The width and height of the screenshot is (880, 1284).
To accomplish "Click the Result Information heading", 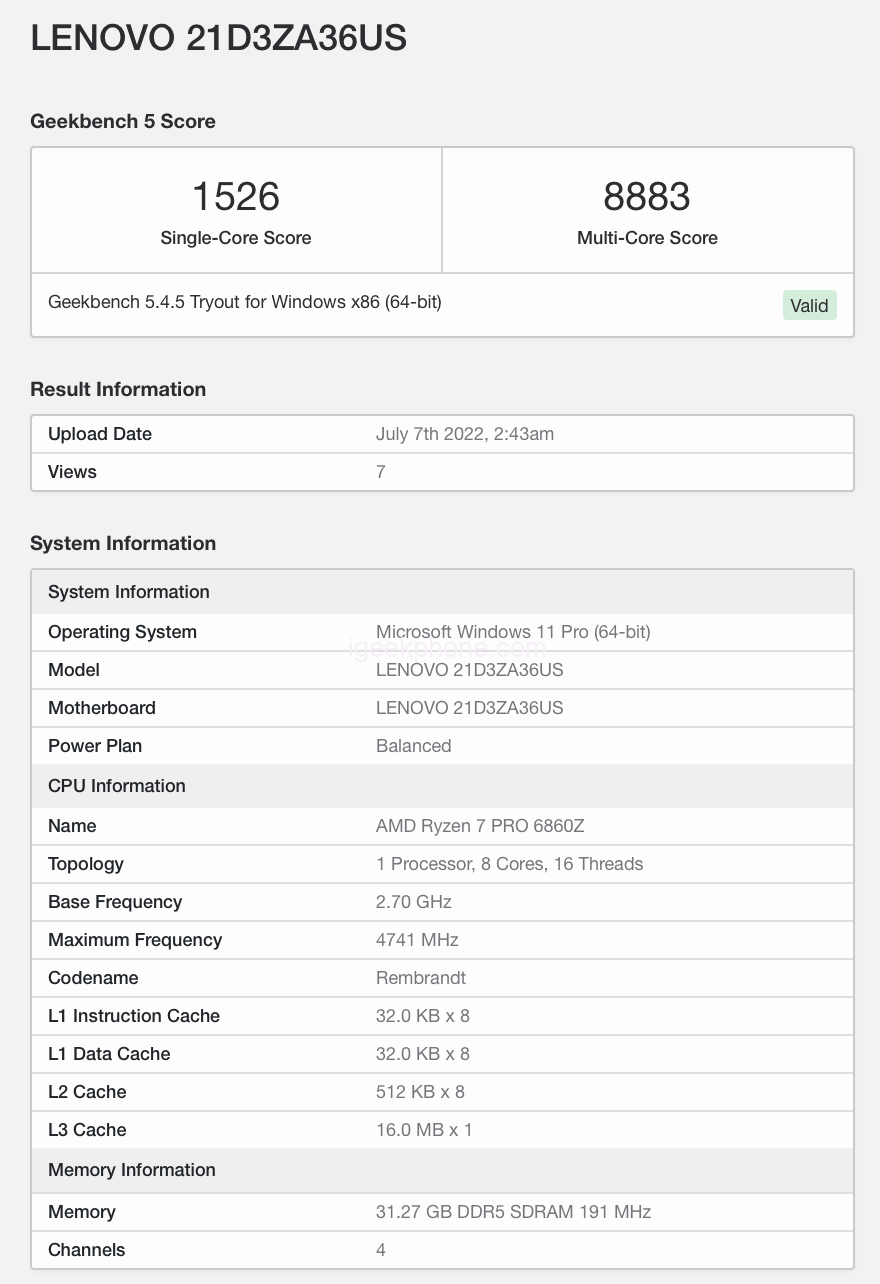I will coord(118,389).
